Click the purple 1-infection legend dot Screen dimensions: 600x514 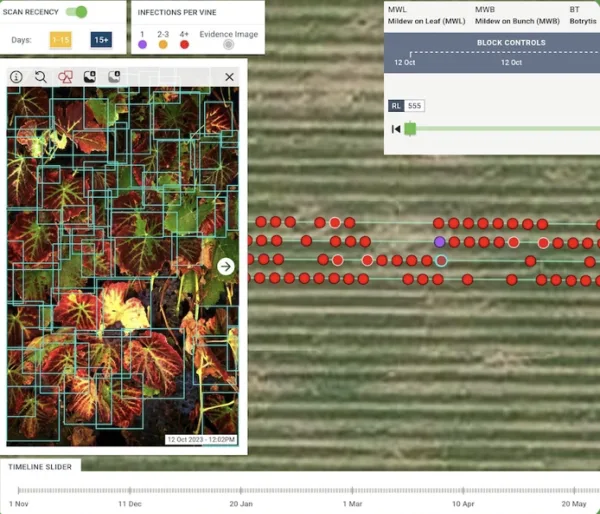tap(142, 45)
